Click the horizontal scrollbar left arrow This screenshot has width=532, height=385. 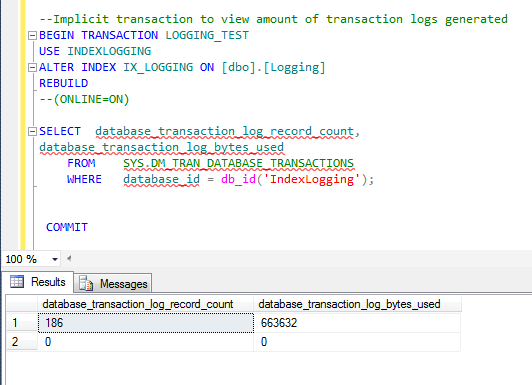(x=69, y=259)
